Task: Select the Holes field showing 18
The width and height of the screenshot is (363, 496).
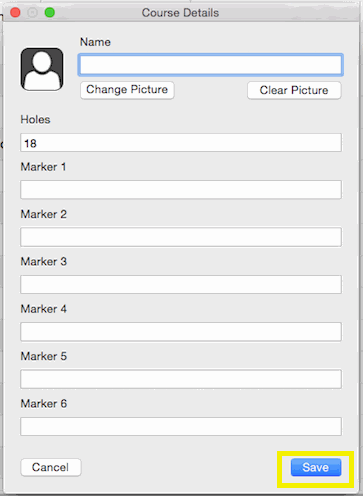Action: point(181,143)
